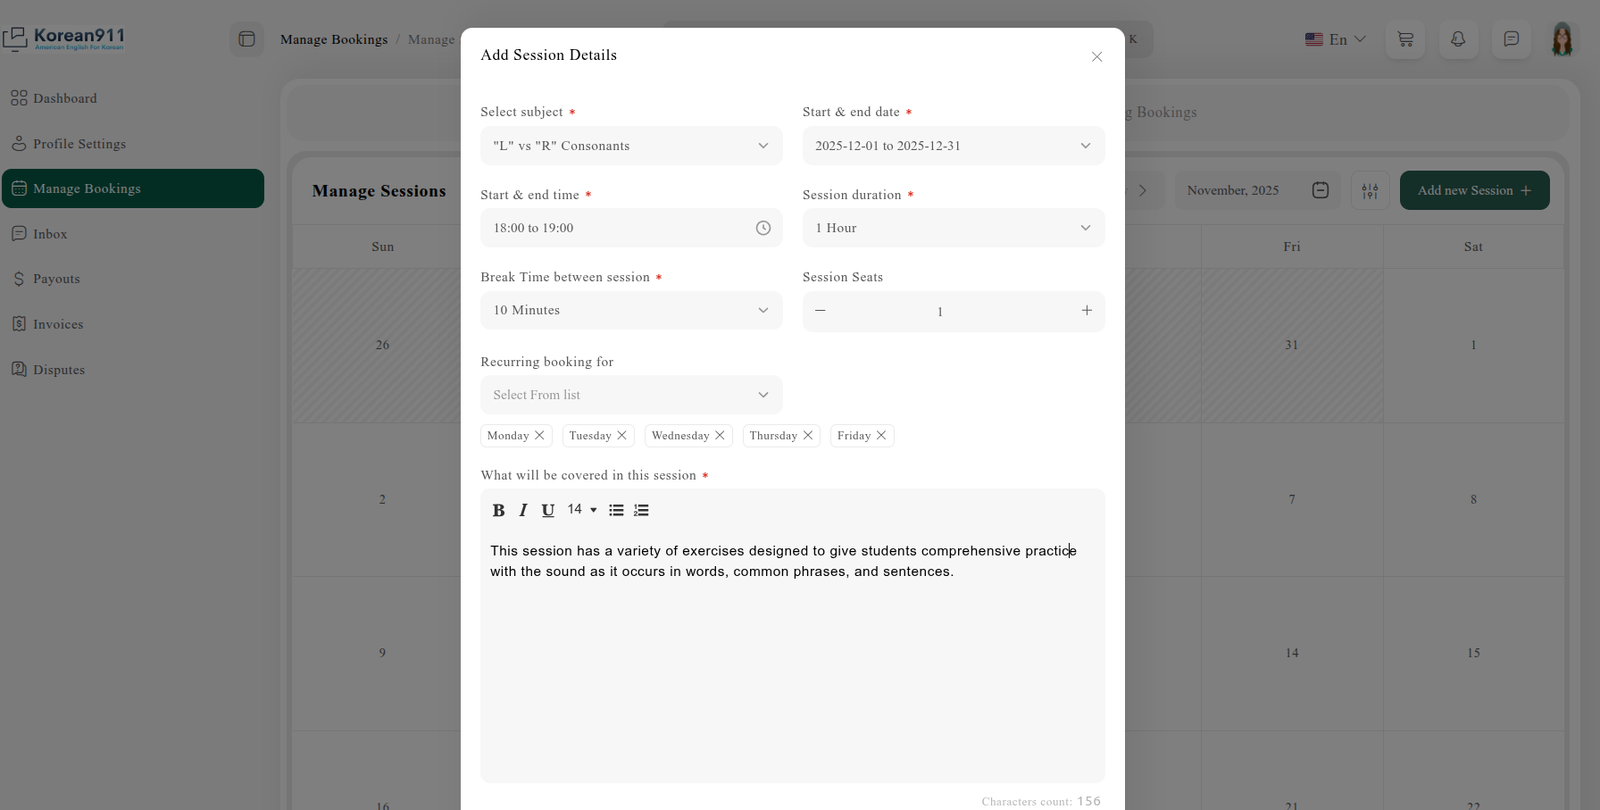Expand the Session duration dropdown

pyautogui.click(x=953, y=228)
